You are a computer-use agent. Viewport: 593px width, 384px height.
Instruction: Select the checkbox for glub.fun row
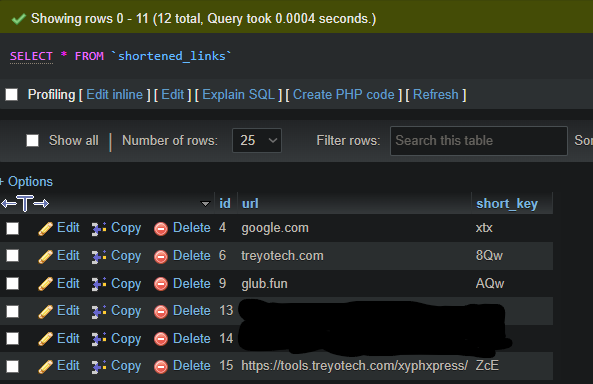coord(12,283)
